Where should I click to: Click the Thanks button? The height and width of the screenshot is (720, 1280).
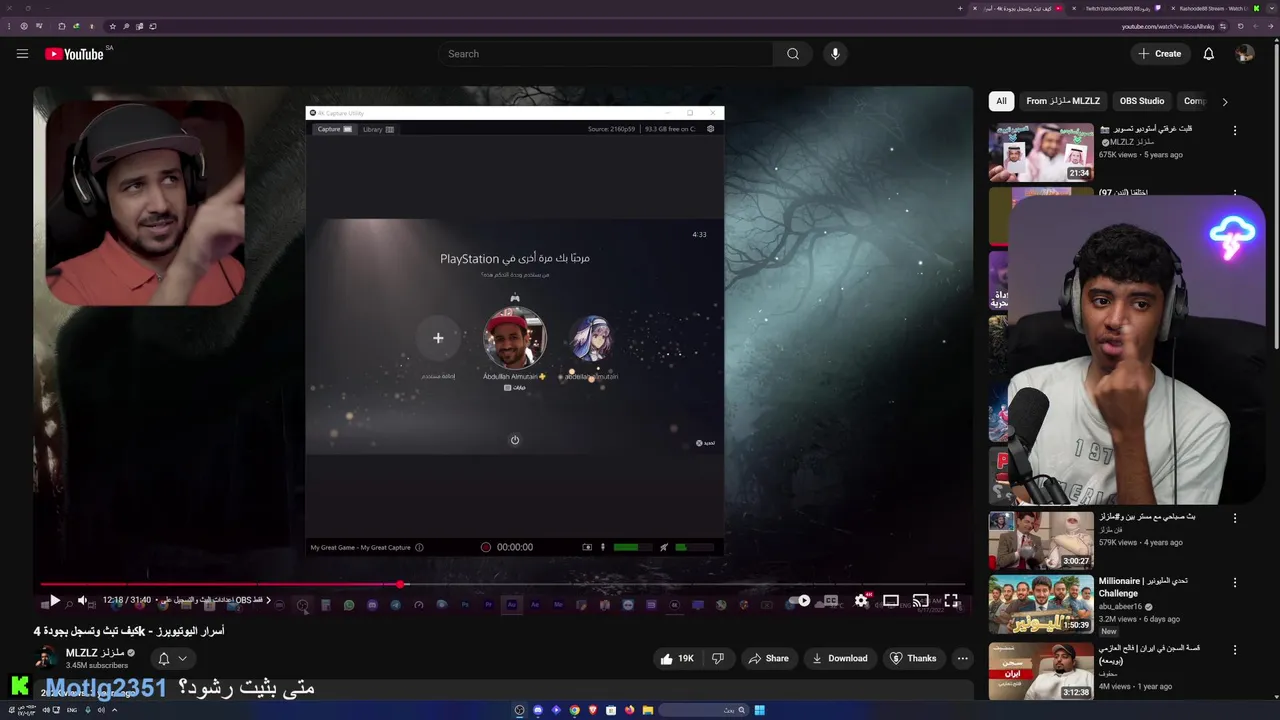pyautogui.click(x=913, y=658)
